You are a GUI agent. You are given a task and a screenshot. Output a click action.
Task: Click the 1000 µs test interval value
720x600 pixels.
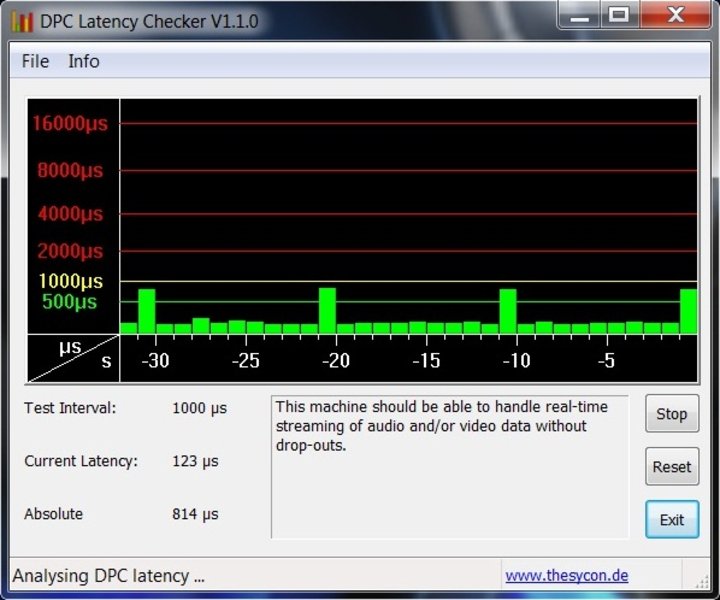pyautogui.click(x=199, y=408)
